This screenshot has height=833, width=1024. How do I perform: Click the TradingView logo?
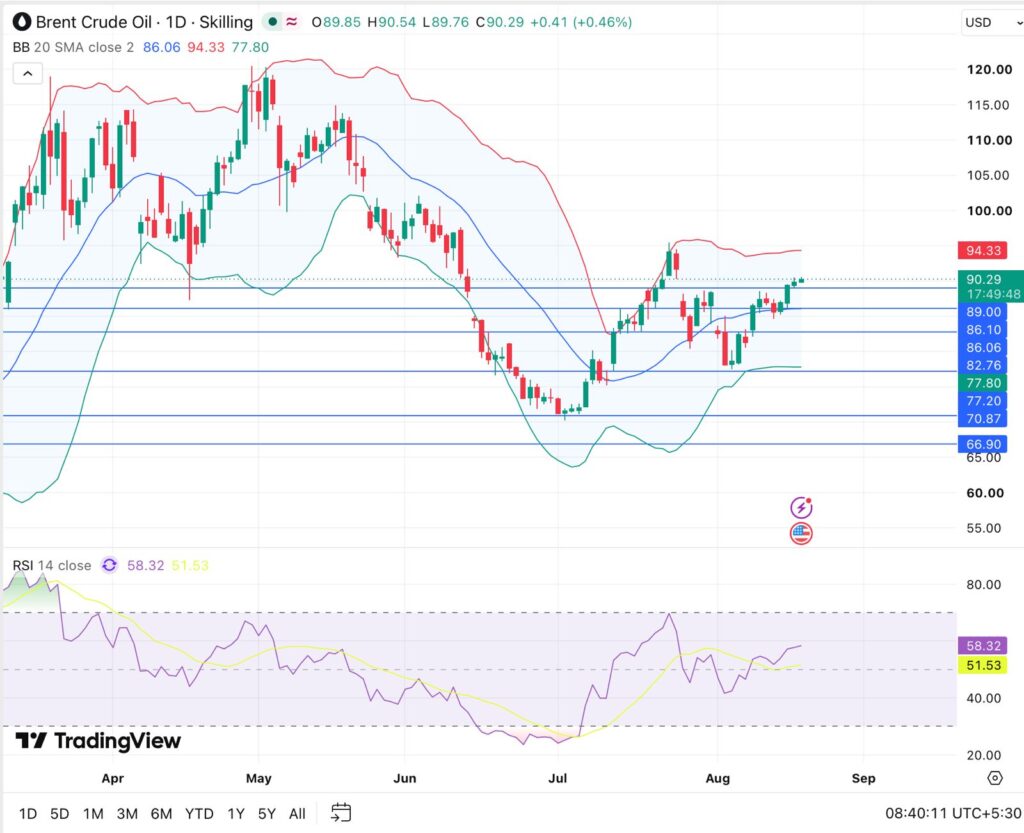point(98,741)
